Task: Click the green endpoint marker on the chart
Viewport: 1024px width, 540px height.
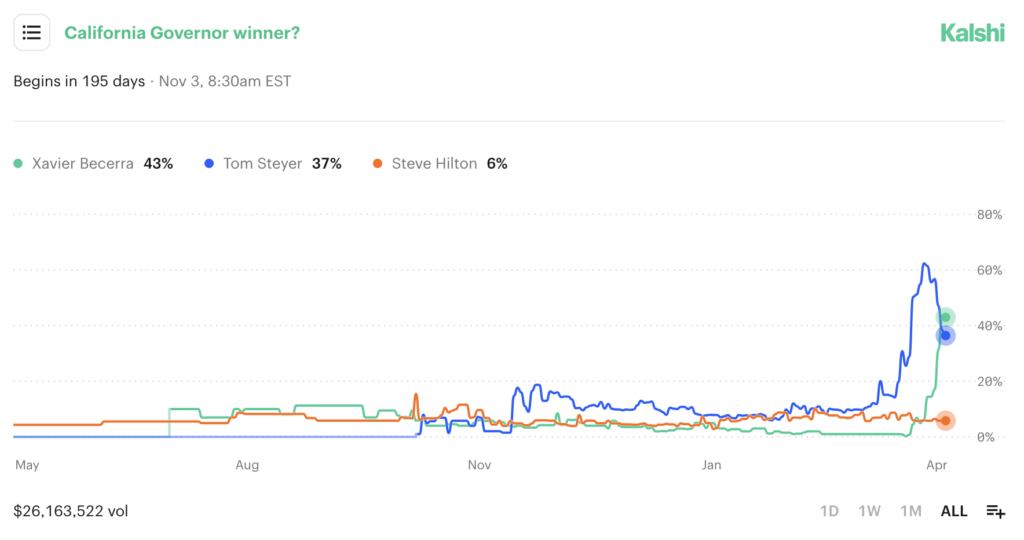Action: click(945, 318)
